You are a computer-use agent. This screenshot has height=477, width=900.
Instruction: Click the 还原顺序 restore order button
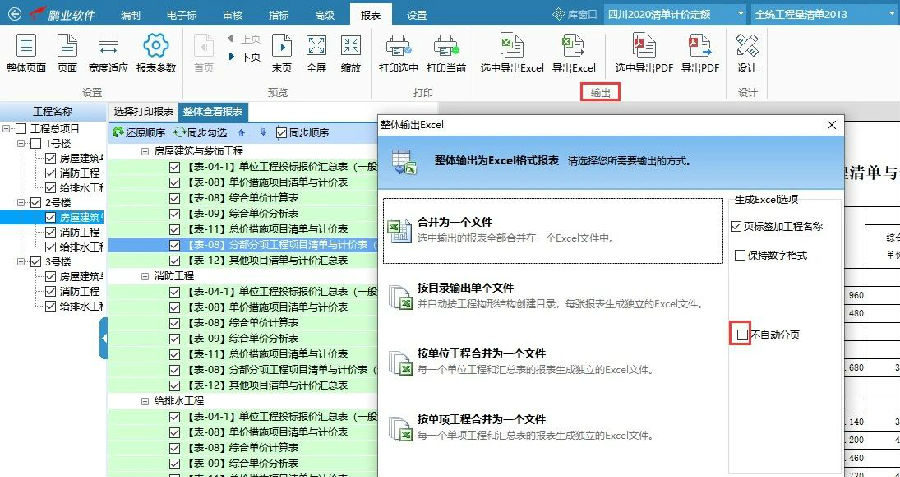coord(139,132)
